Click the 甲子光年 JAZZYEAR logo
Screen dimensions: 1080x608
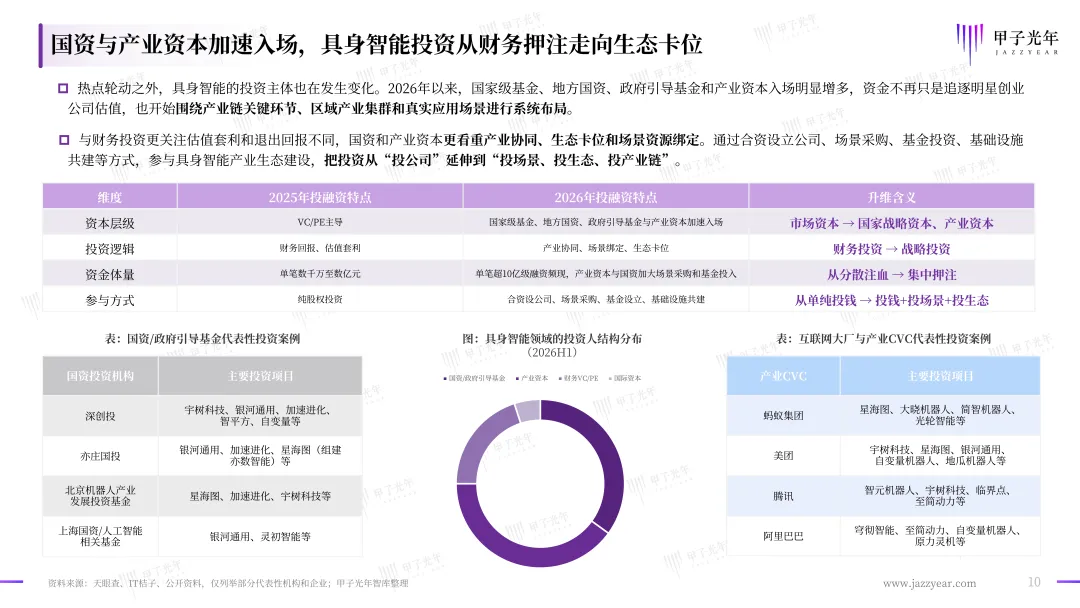pyautogui.click(x=1006, y=43)
